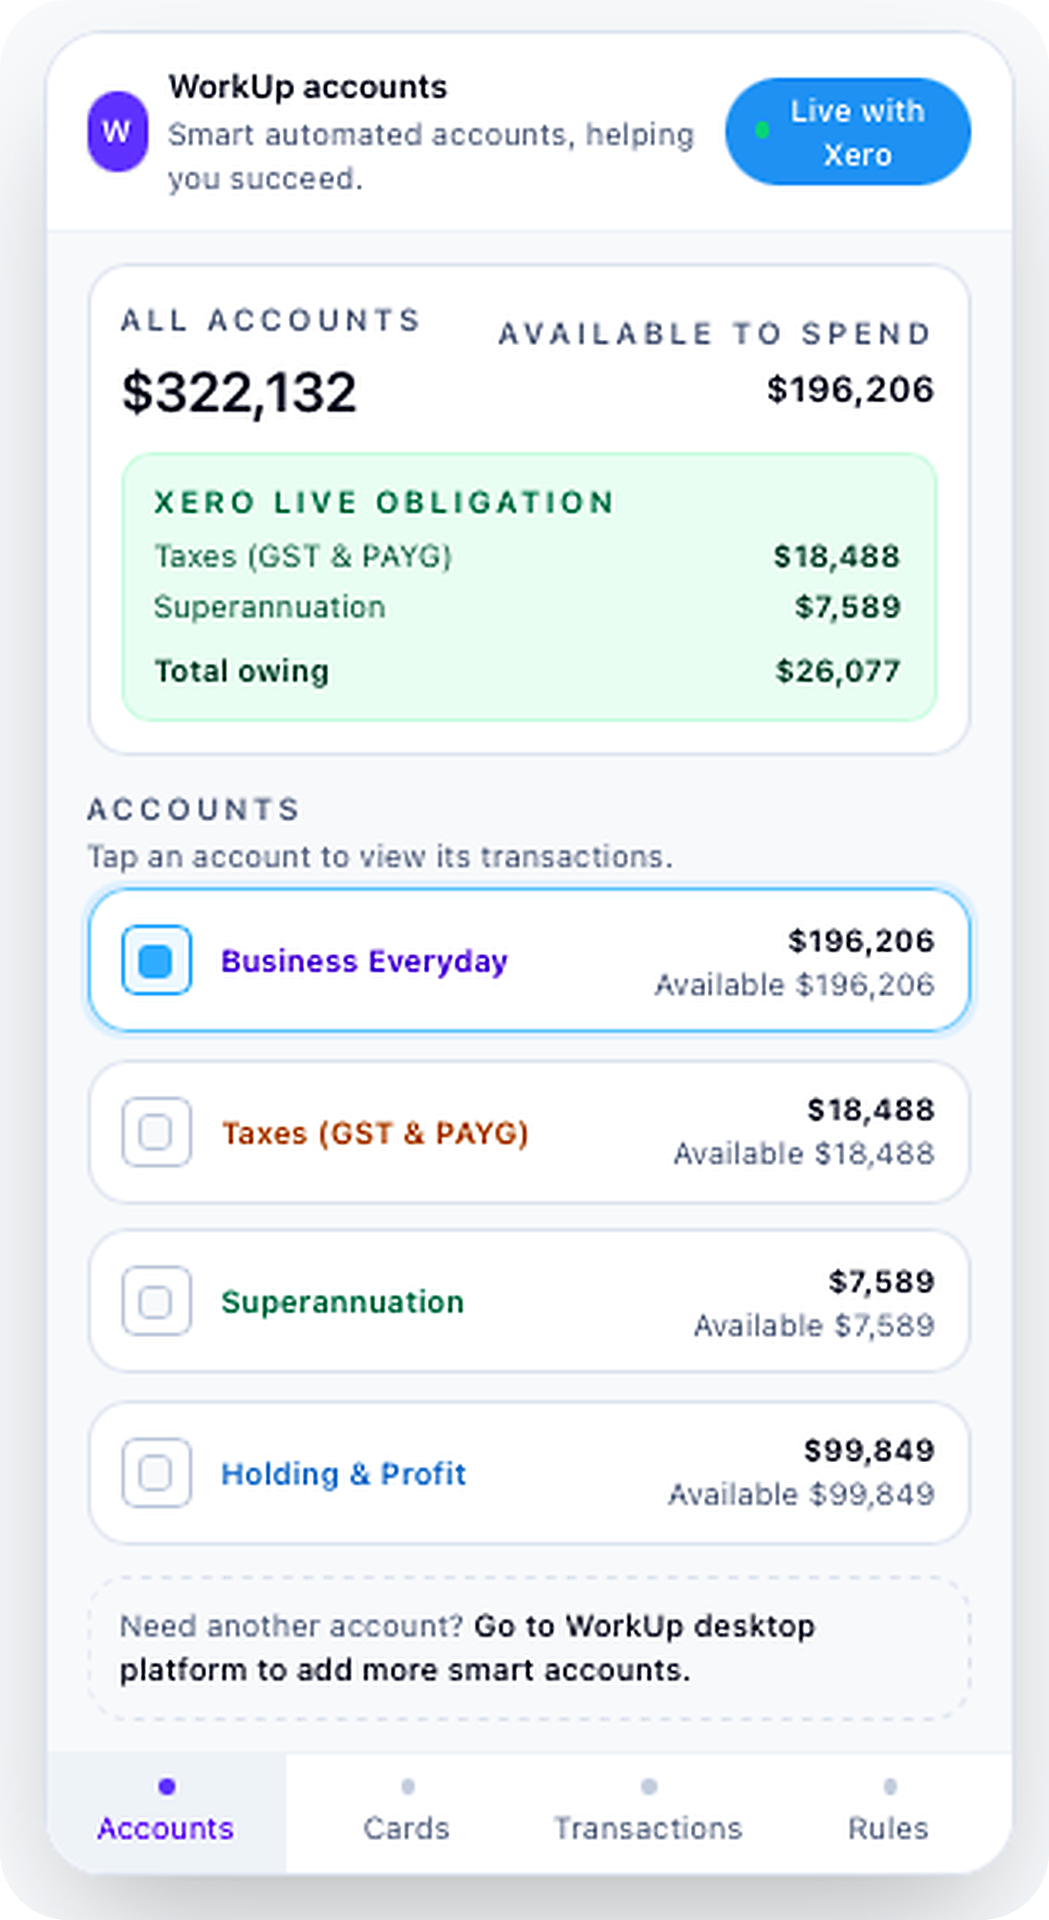
Task: Expand the Xero Live Obligation panel
Action: tap(529, 588)
